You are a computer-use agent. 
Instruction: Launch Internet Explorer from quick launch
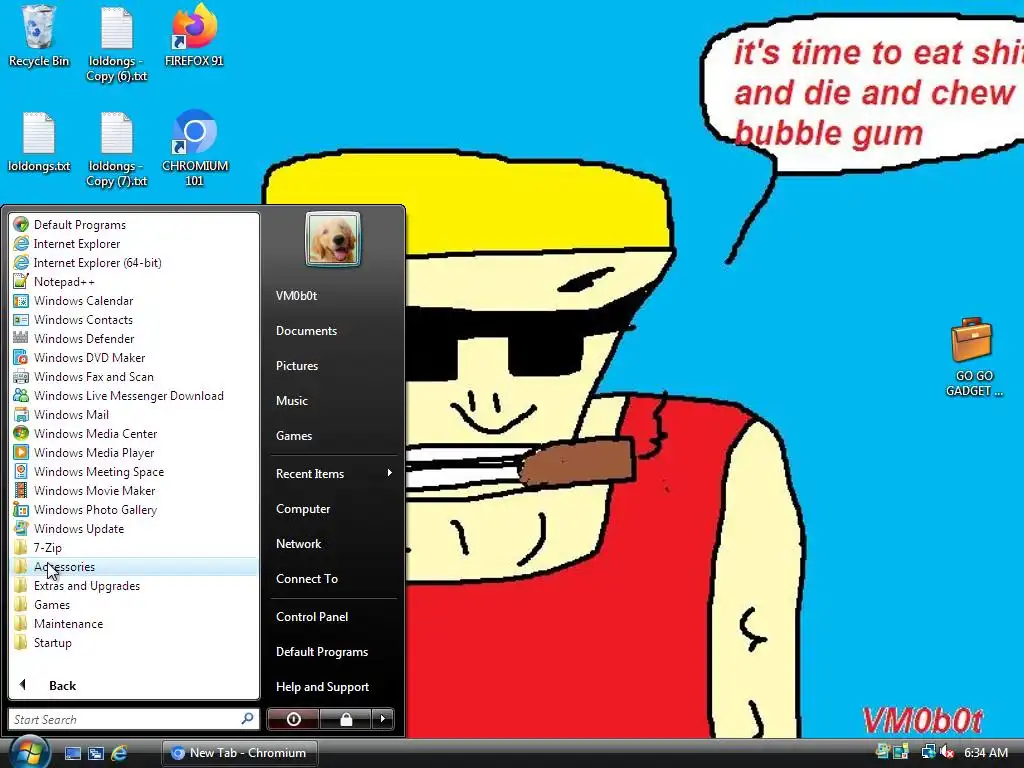[x=120, y=753]
